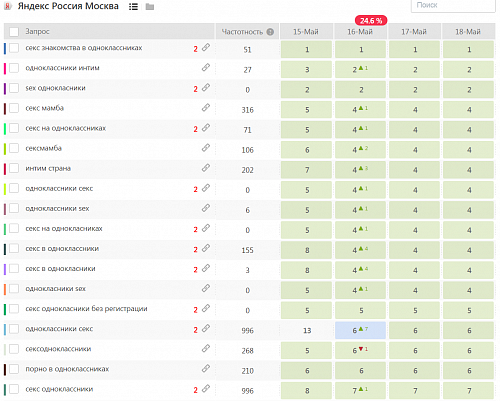
Task: Click the blue color marker of секс знакомства row
Action: 5,48
